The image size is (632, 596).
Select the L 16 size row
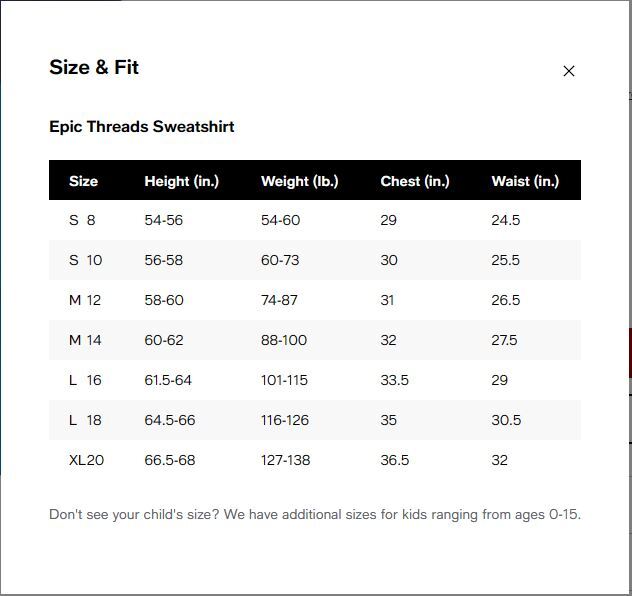315,380
